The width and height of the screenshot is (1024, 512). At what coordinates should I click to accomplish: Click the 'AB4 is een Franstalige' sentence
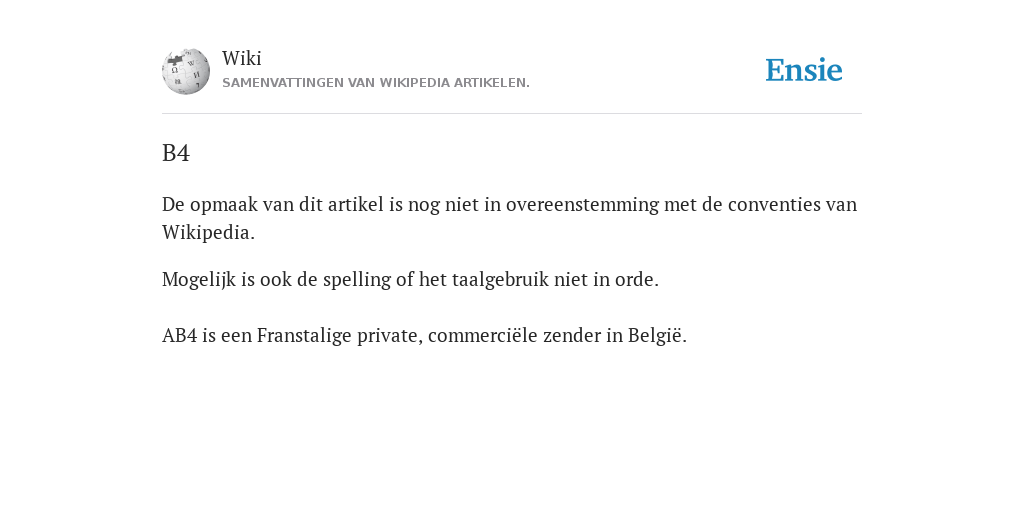[424, 336]
